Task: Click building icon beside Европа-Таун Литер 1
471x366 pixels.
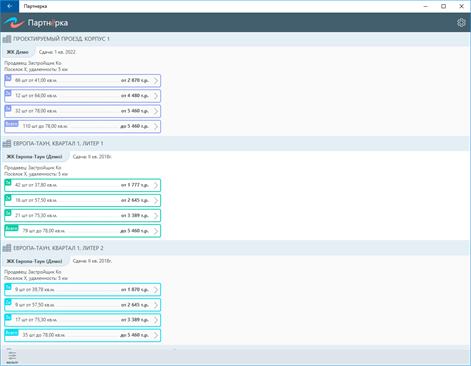Action: coord(7,144)
